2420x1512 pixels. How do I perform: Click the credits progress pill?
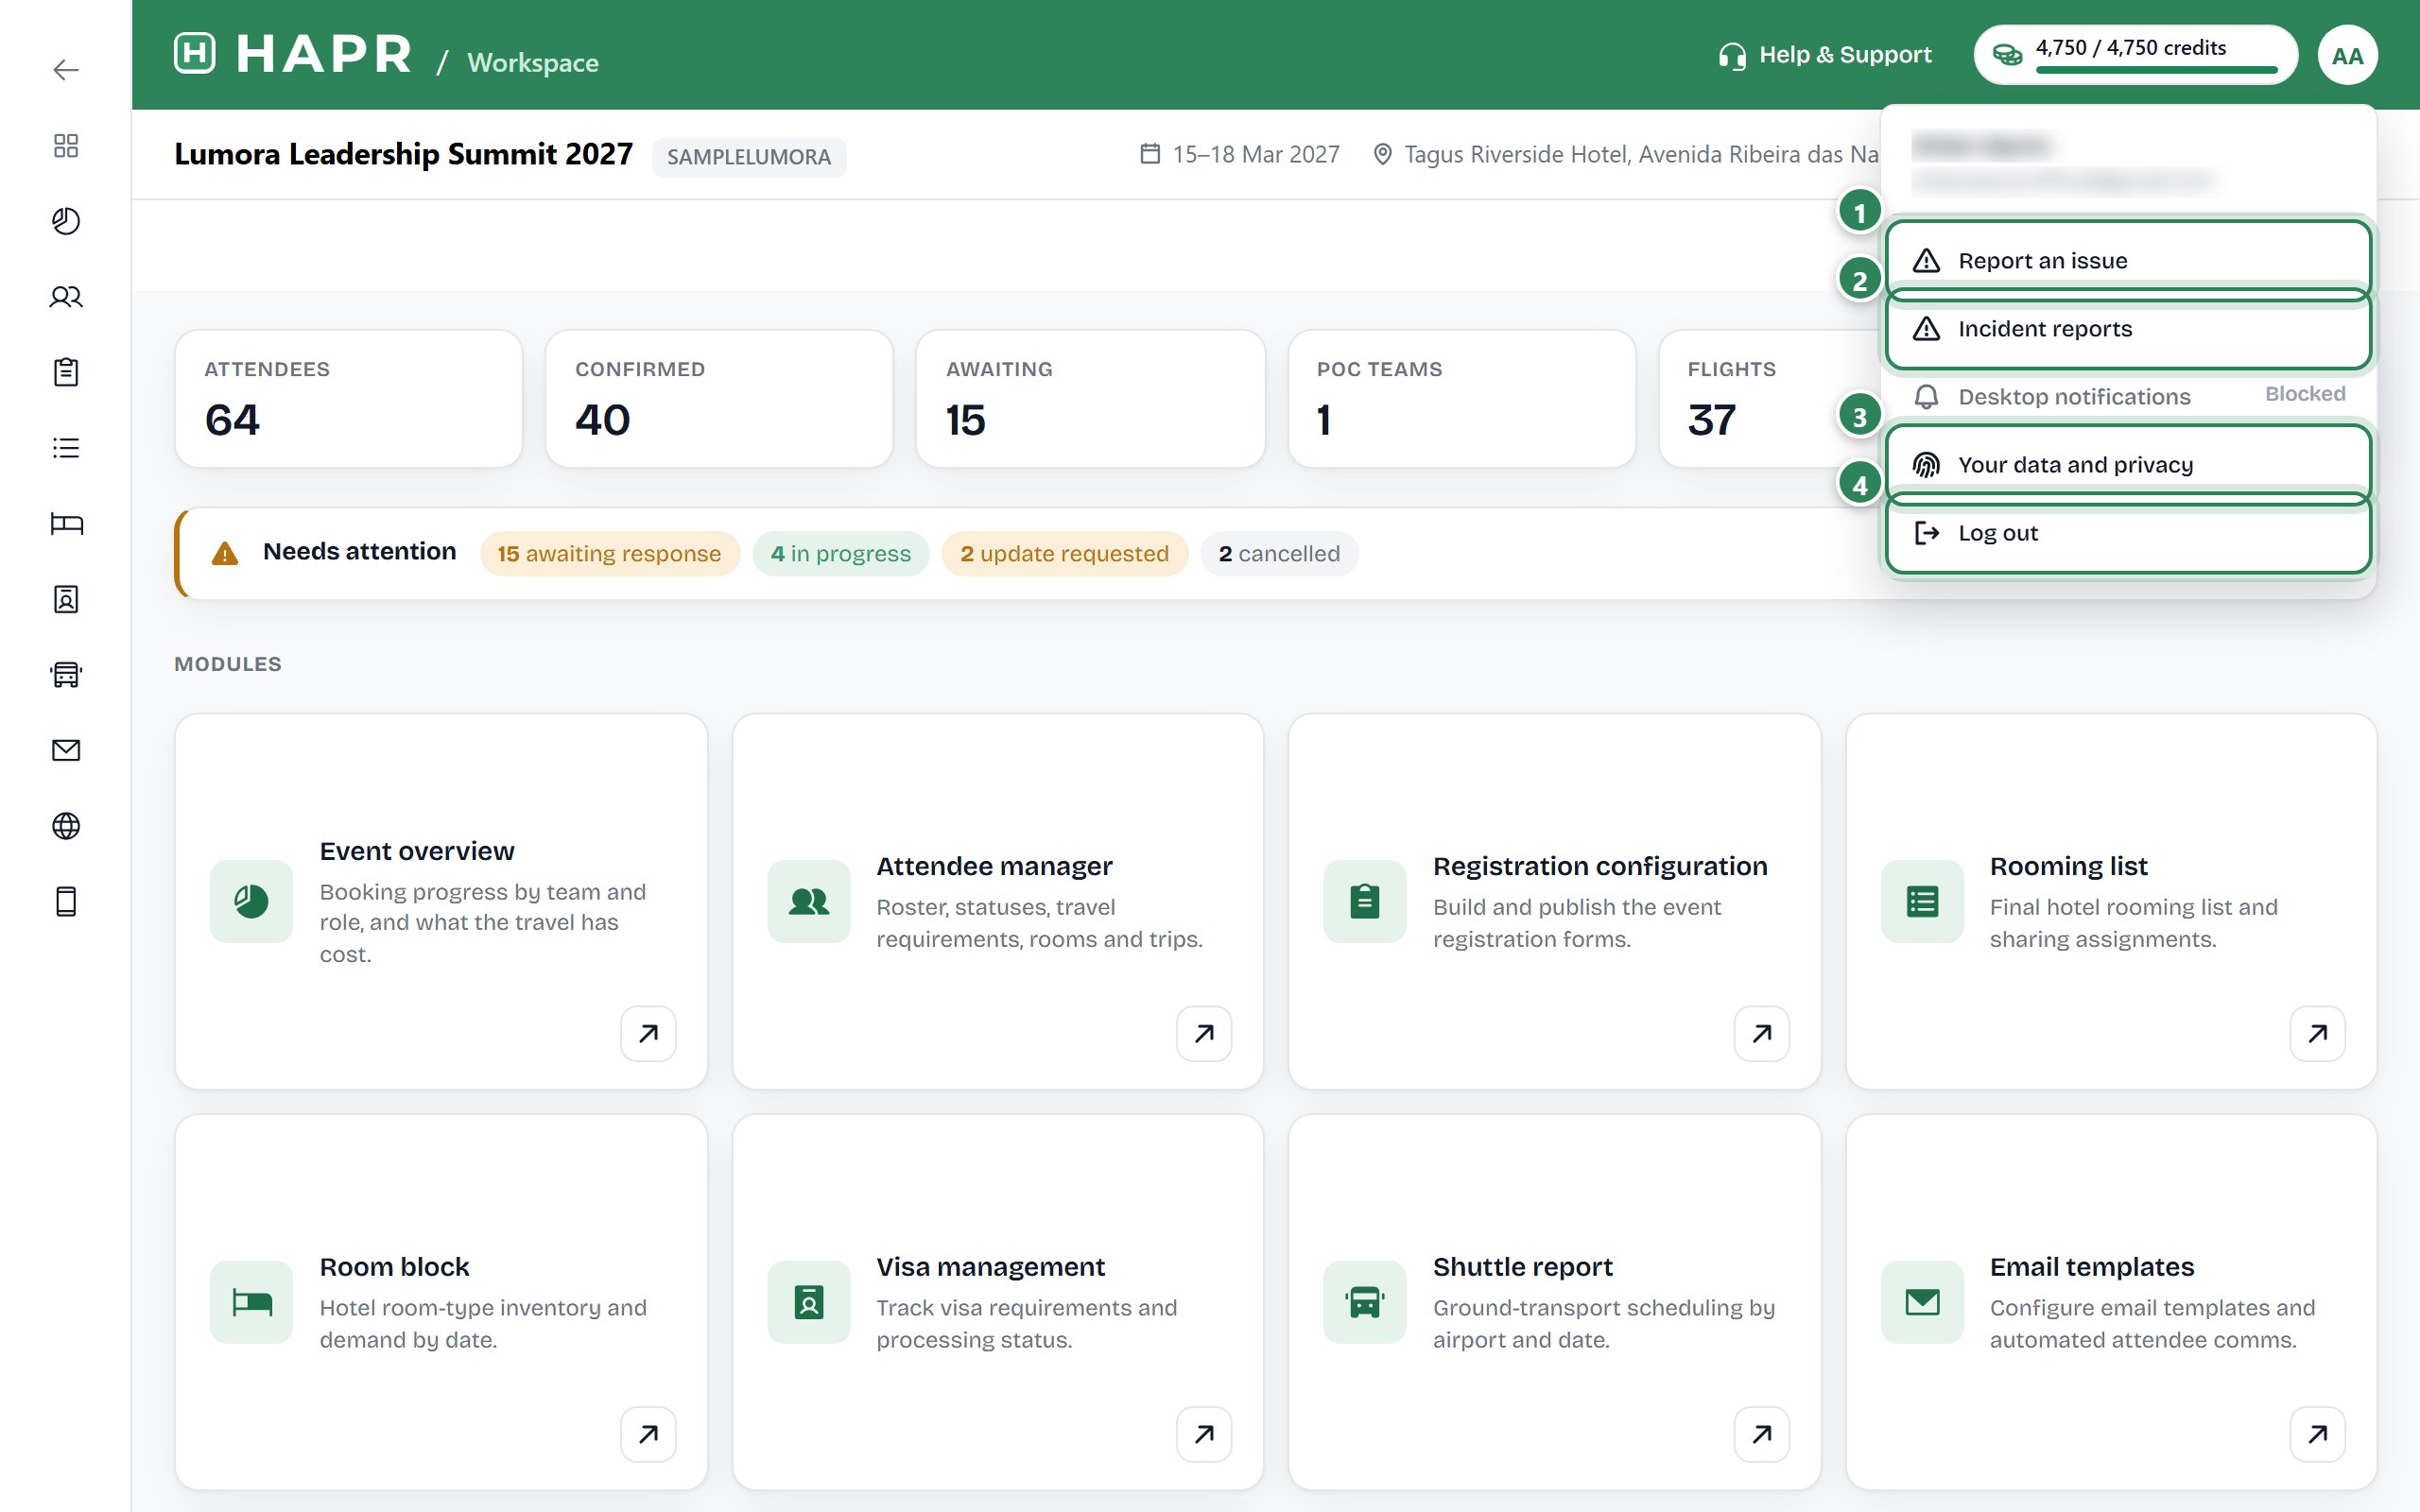tap(2135, 55)
